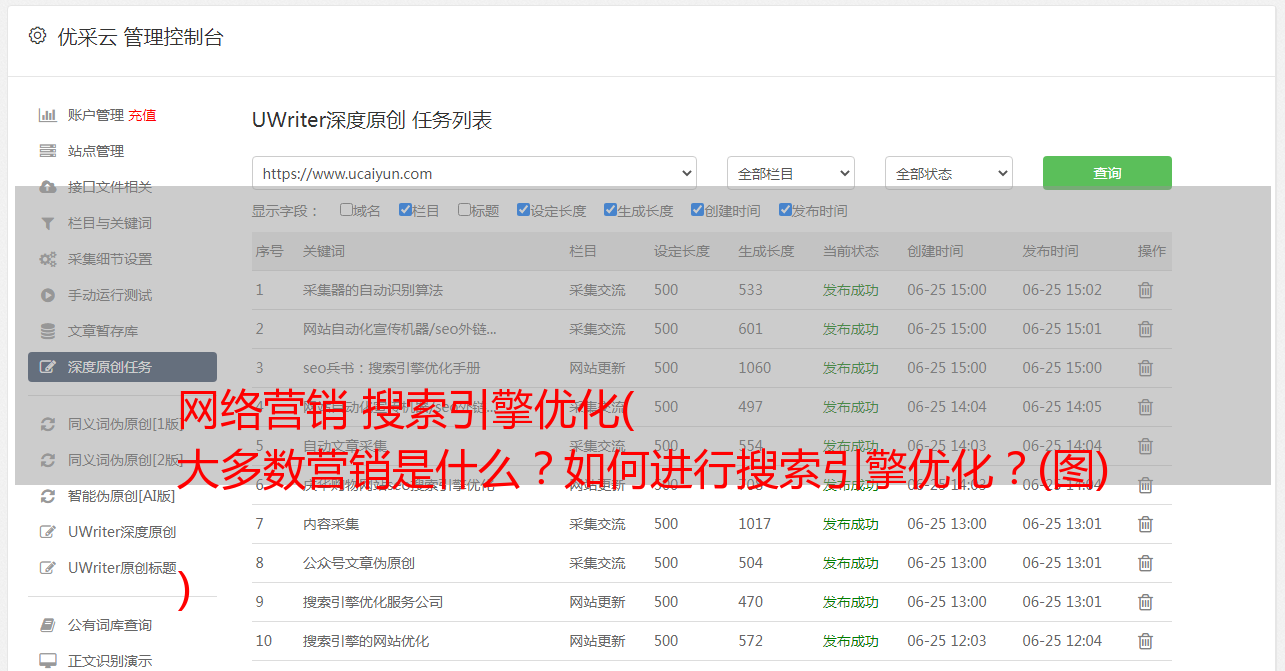Screen dimensions: 1285x671
Task: Click the edit icon beside UWriter深度原创
Action: [47, 532]
